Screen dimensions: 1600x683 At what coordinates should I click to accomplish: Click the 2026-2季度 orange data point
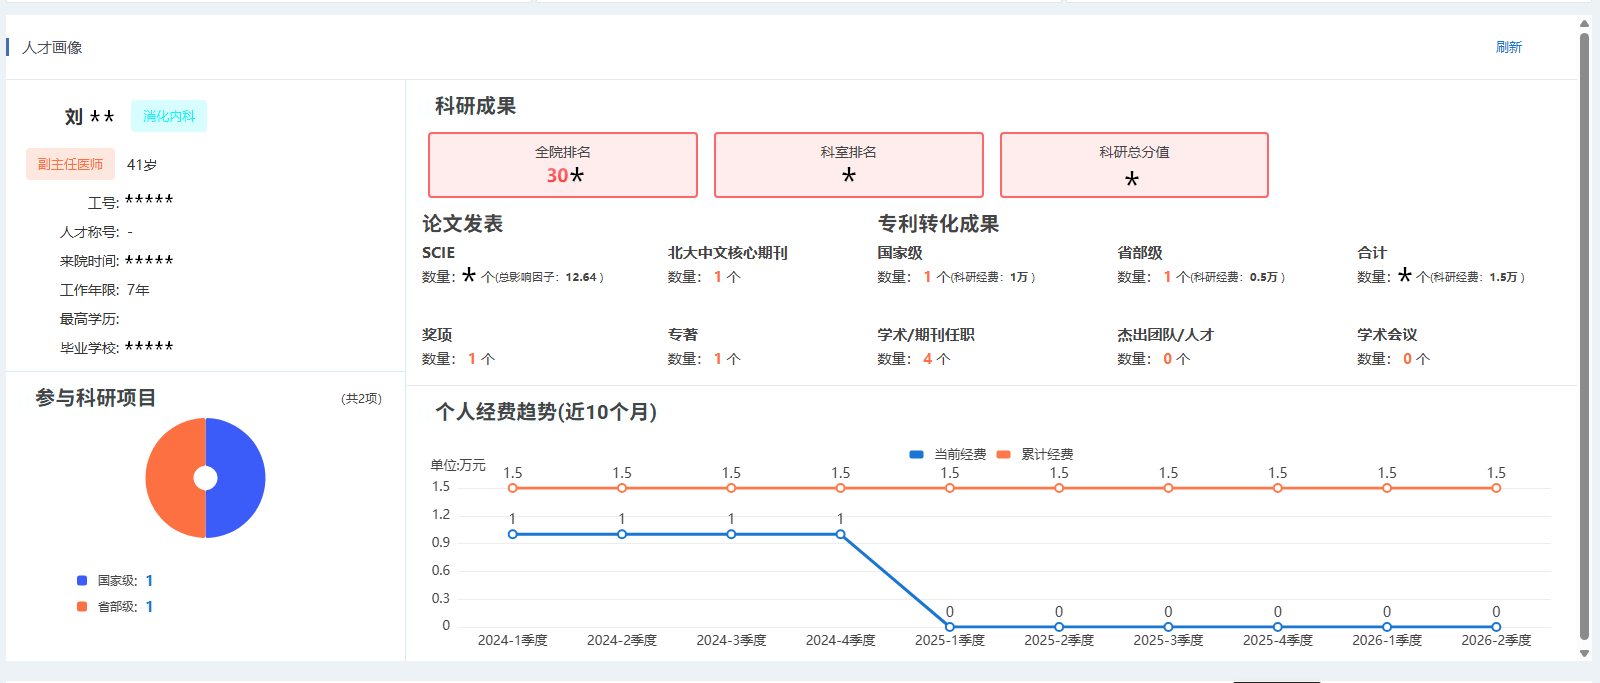[1496, 488]
